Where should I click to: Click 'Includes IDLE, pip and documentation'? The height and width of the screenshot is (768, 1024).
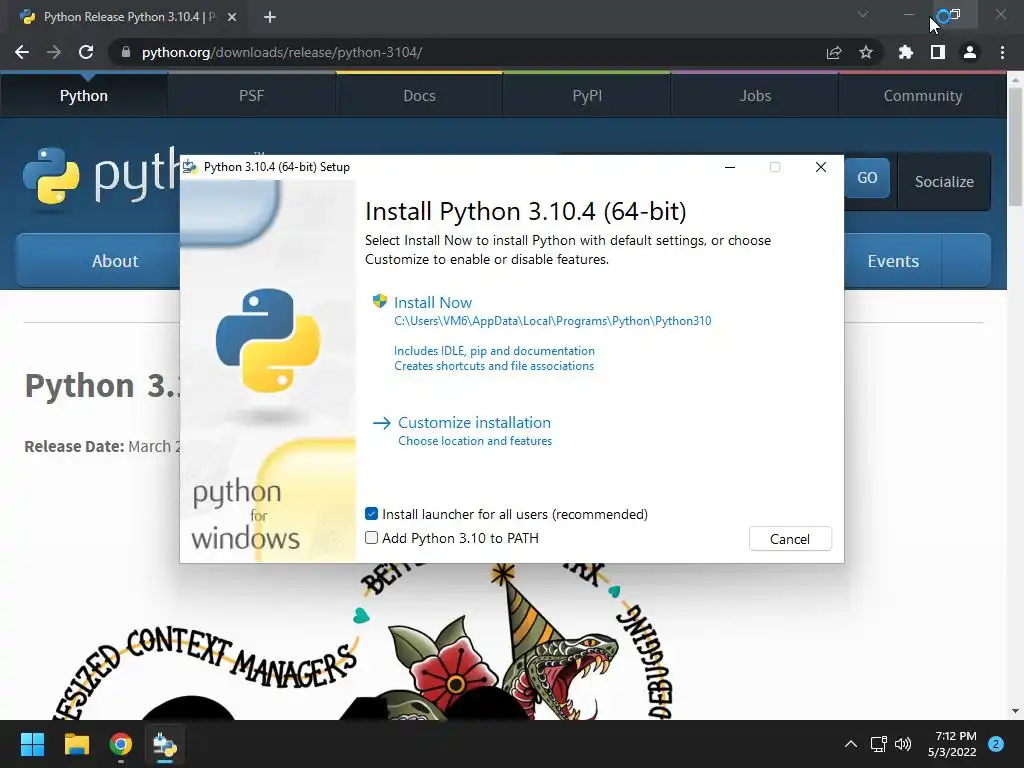pyautogui.click(x=494, y=351)
